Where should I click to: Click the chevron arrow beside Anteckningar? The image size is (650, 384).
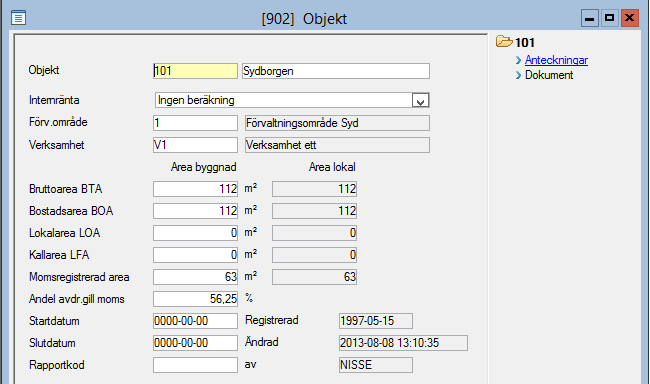click(518, 61)
